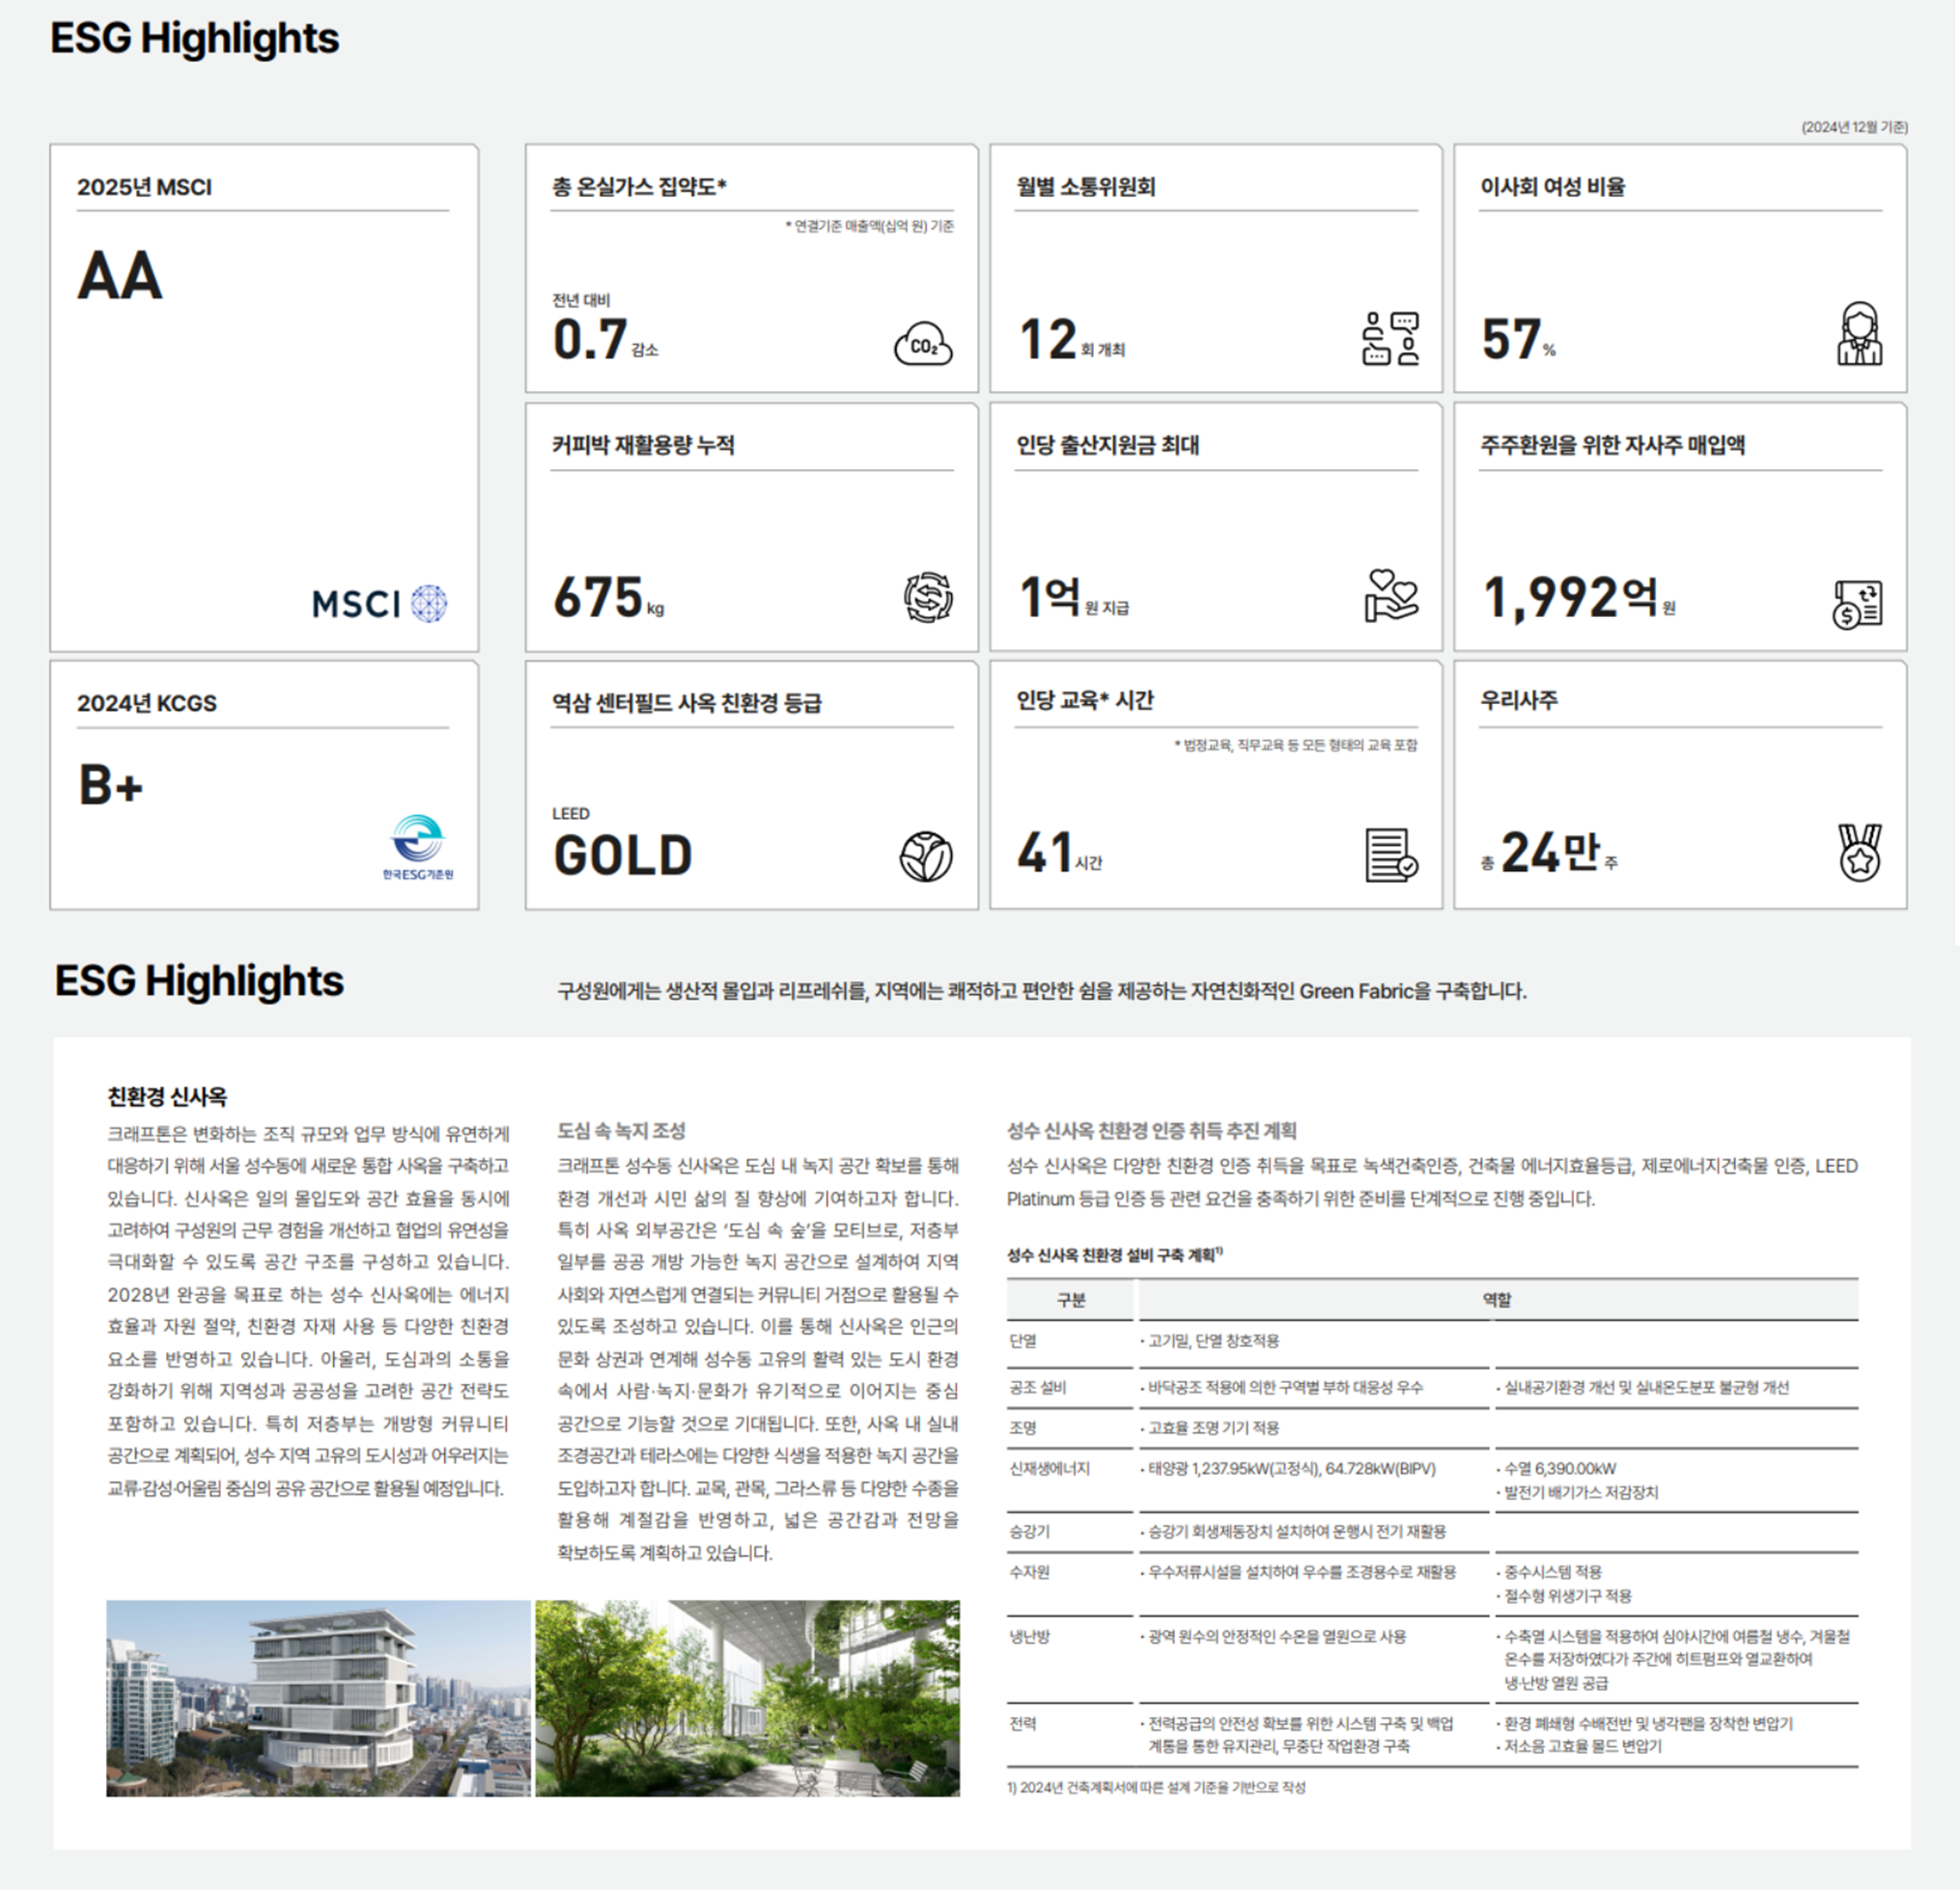This screenshot has width=1960, height=1890.
Task: Click the 구분 table column header
Action: (1070, 1300)
